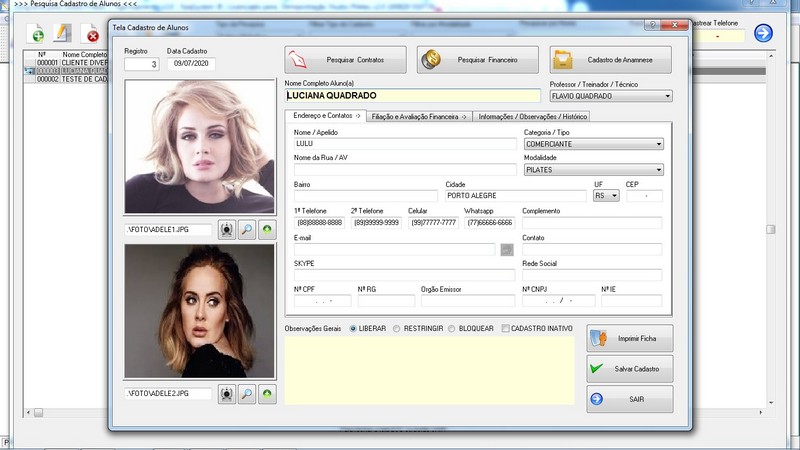Click Salvar Cadastro button
Image resolution: width=800 pixels, height=450 pixels.
pyautogui.click(x=630, y=368)
